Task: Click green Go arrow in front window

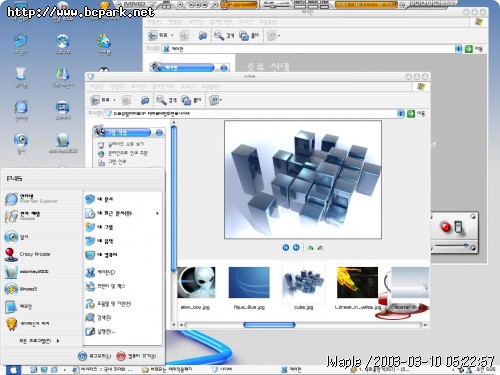Action: pos(411,114)
